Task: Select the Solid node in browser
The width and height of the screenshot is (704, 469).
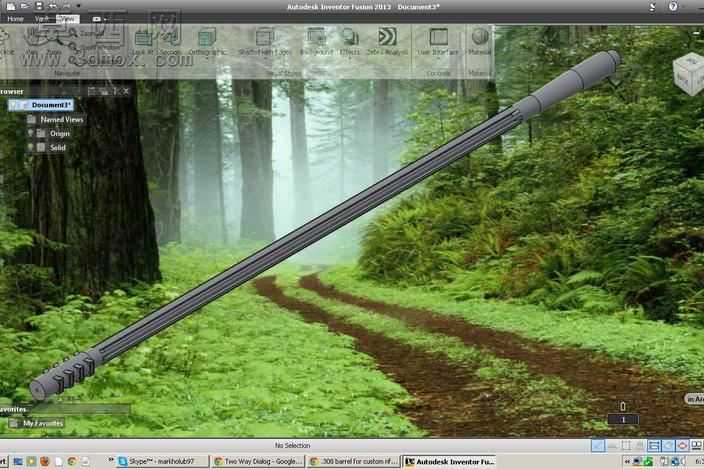Action: click(57, 148)
